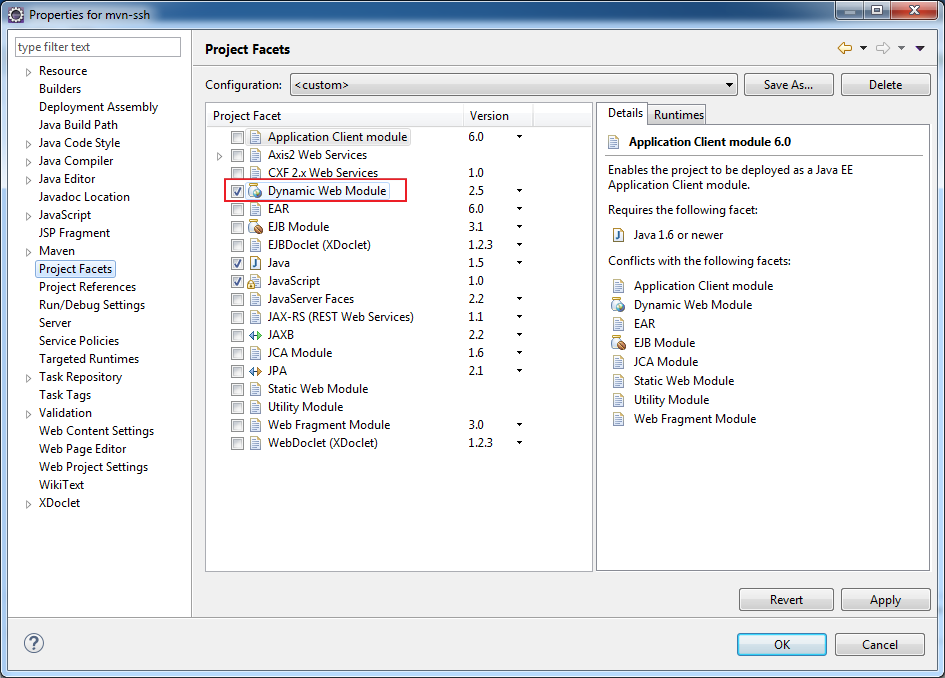This screenshot has height=678, width=945.
Task: Click the Static Web Module page icon in facet list
Action: (256, 389)
